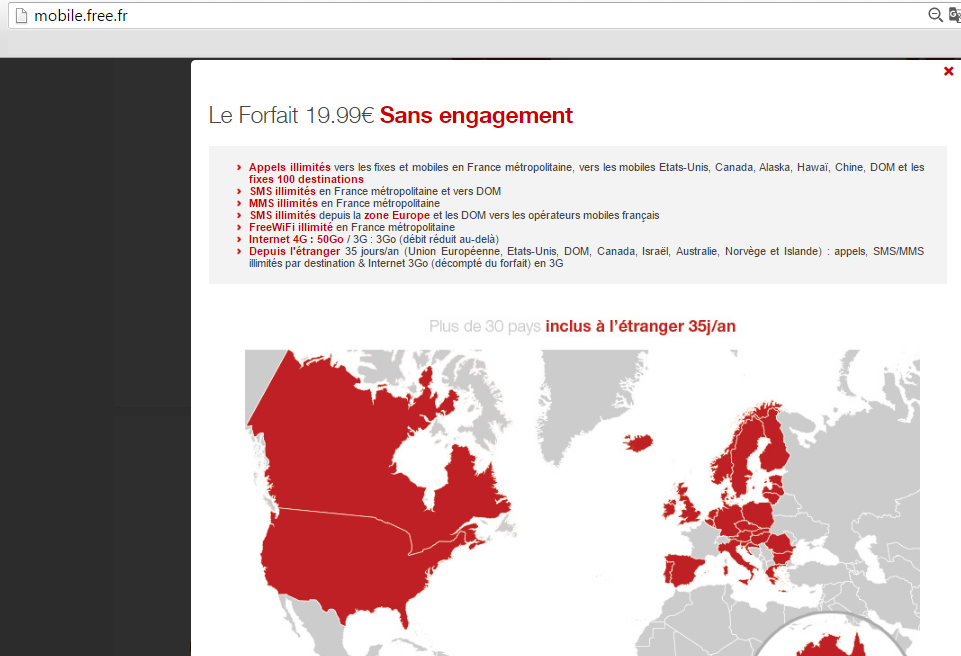Screen dimensions: 961x656
Task: Click the zoom-out magnifier icon in address bar
Action: (935, 15)
